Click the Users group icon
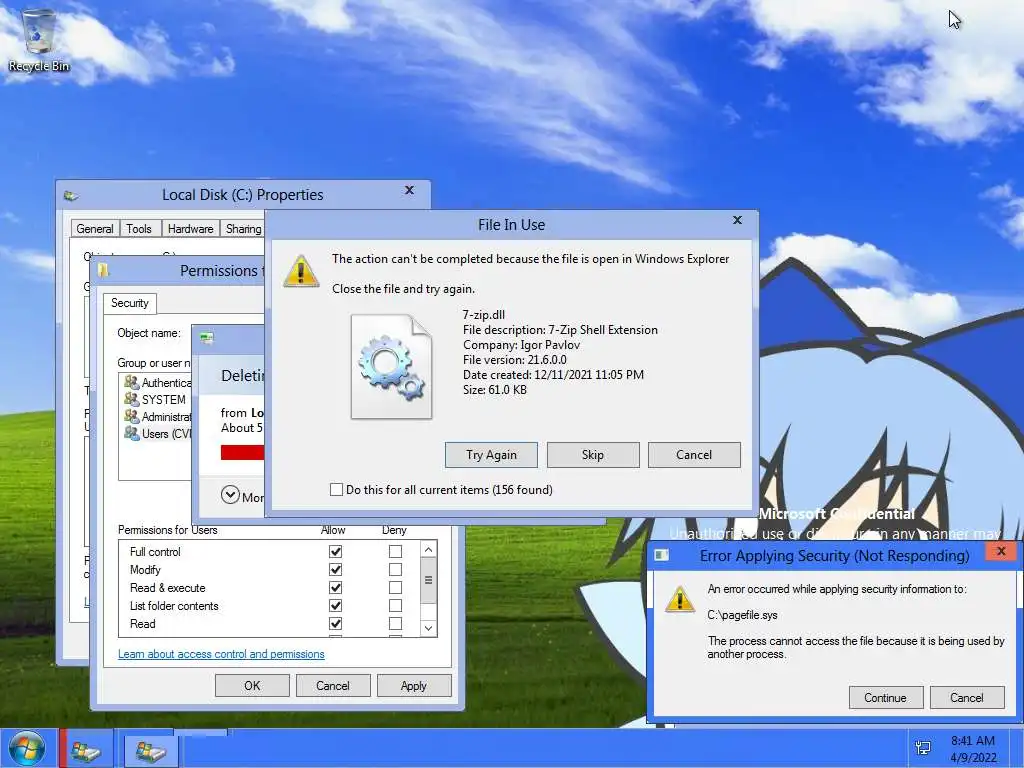Viewport: 1024px width, 768px height. pyautogui.click(x=132, y=434)
